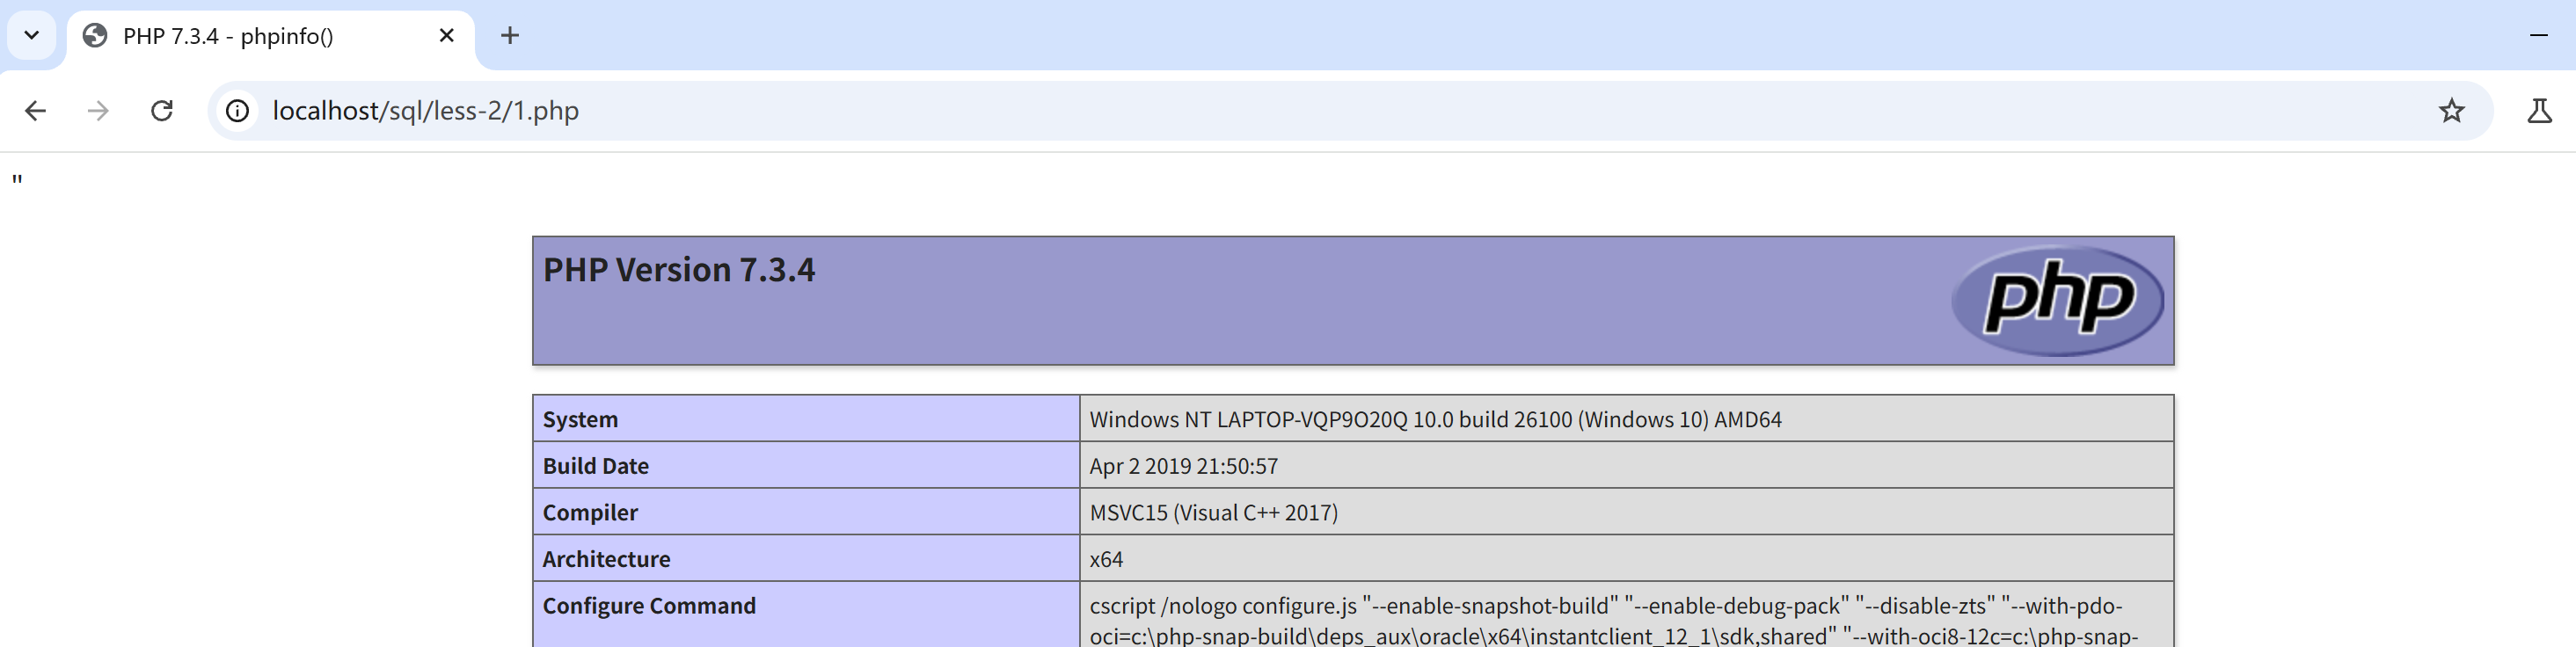Click the cscript /nologo configure.js value
2576x647 pixels.
pos(1614,620)
